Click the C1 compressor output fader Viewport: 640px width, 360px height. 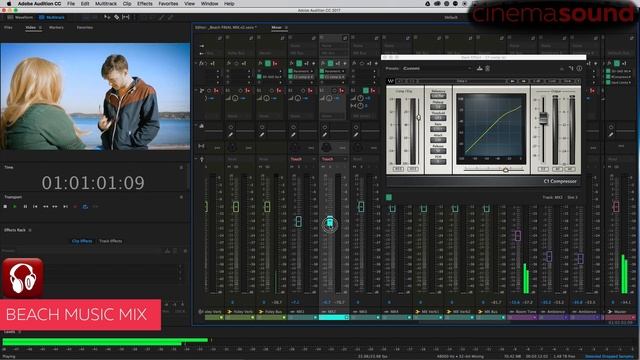pos(543,118)
